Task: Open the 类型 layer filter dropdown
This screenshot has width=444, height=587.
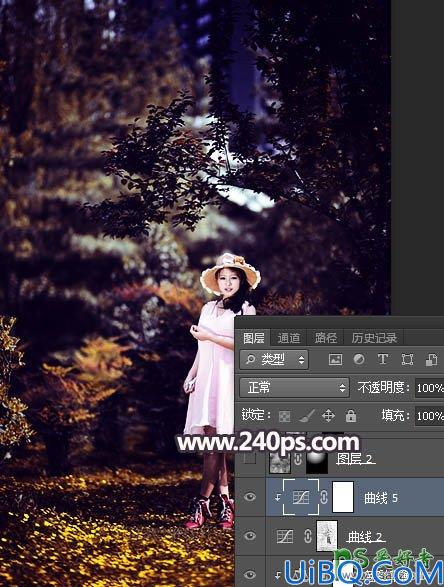Action: [x=274, y=360]
